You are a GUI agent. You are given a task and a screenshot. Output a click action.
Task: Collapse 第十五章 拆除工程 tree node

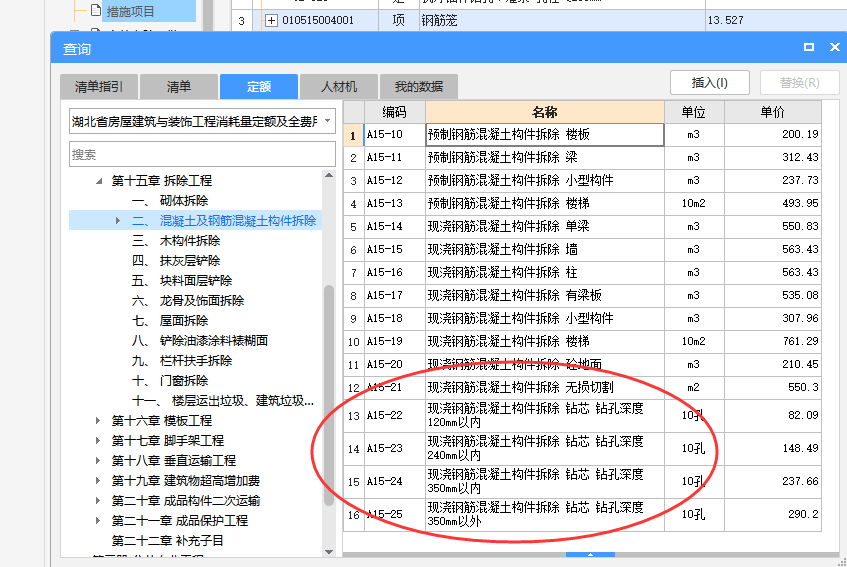[x=99, y=181]
